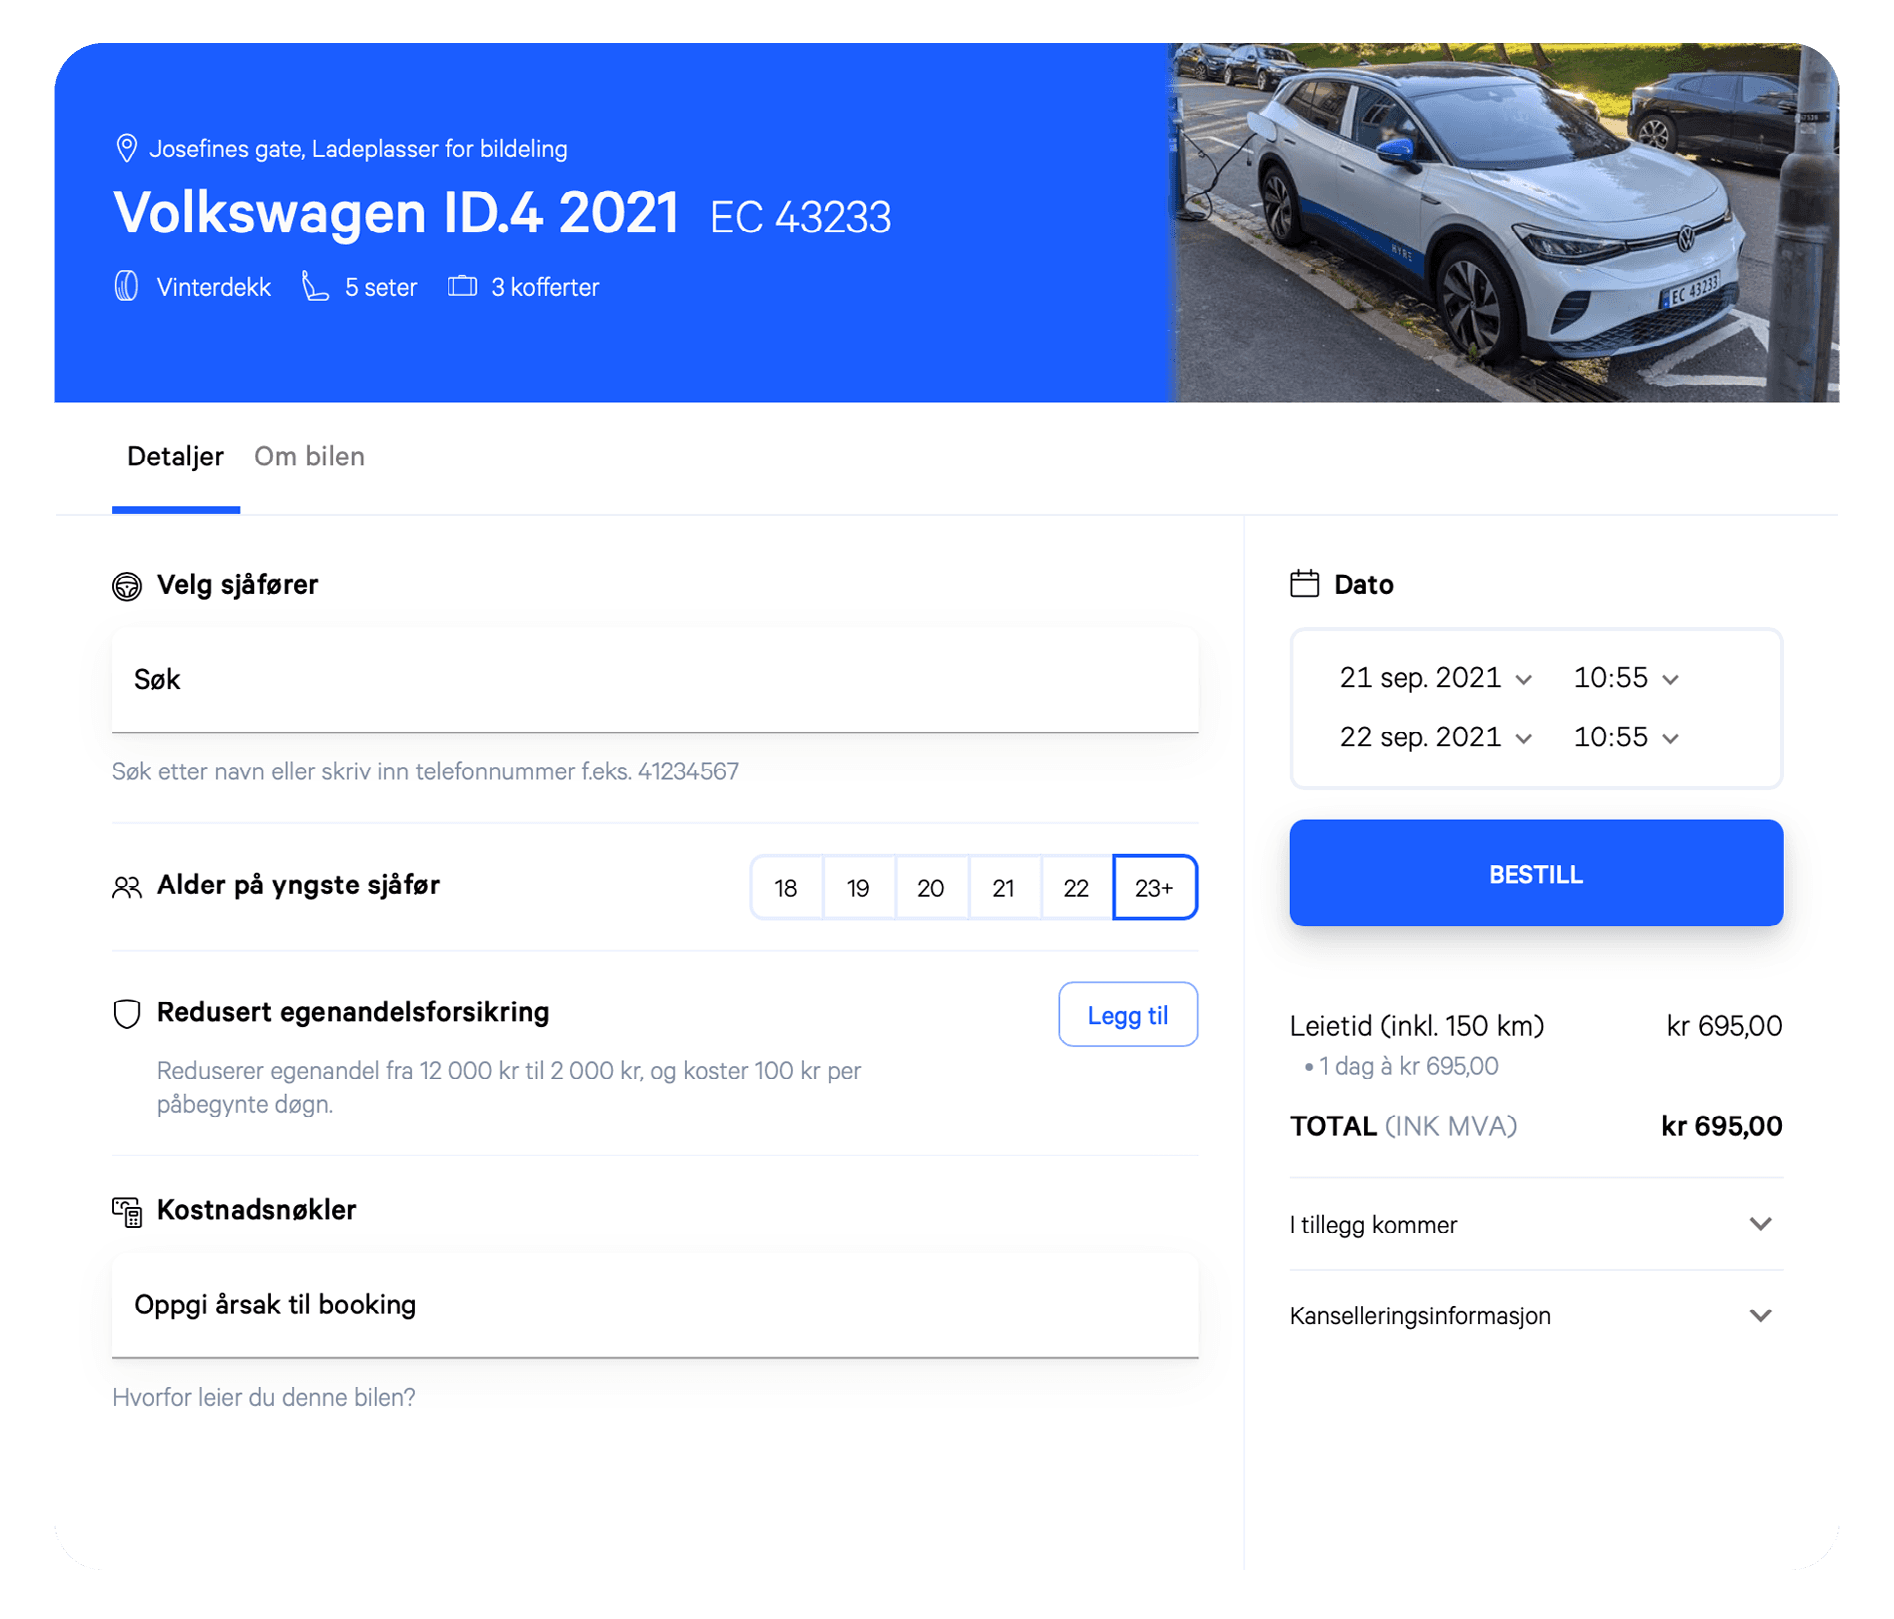Expand the I tillegg kommer section
This screenshot has height=1619, width=1894.
(1535, 1224)
